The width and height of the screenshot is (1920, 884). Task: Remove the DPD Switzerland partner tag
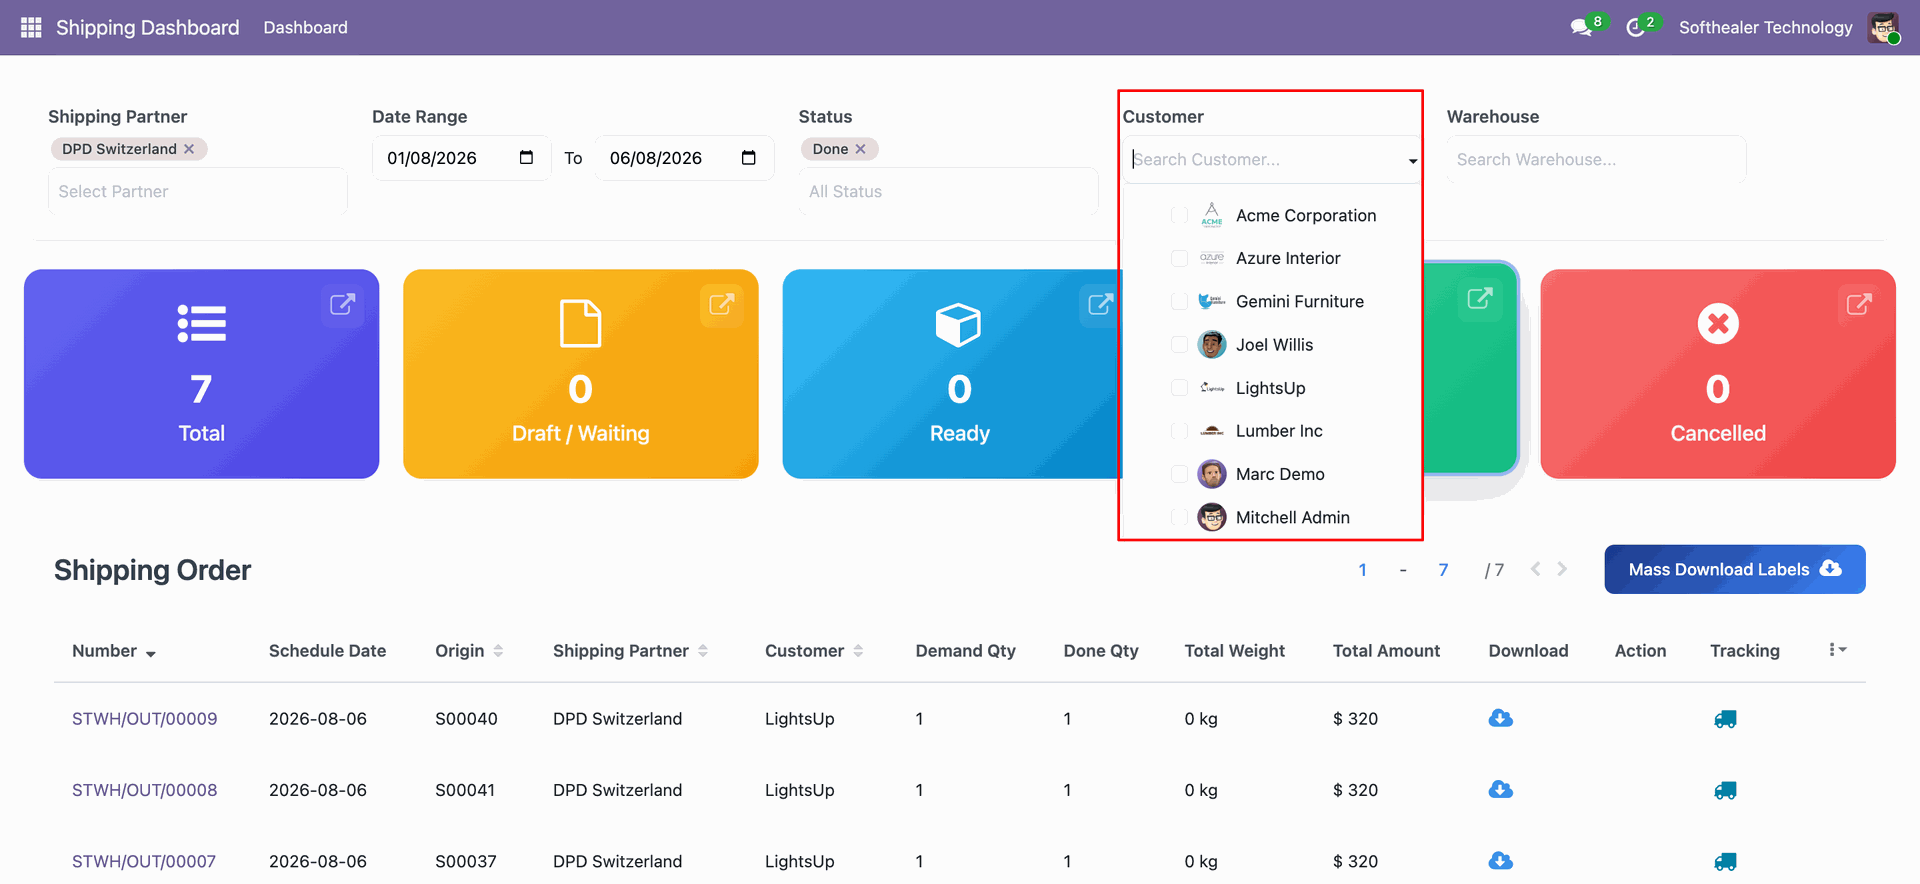click(x=189, y=149)
